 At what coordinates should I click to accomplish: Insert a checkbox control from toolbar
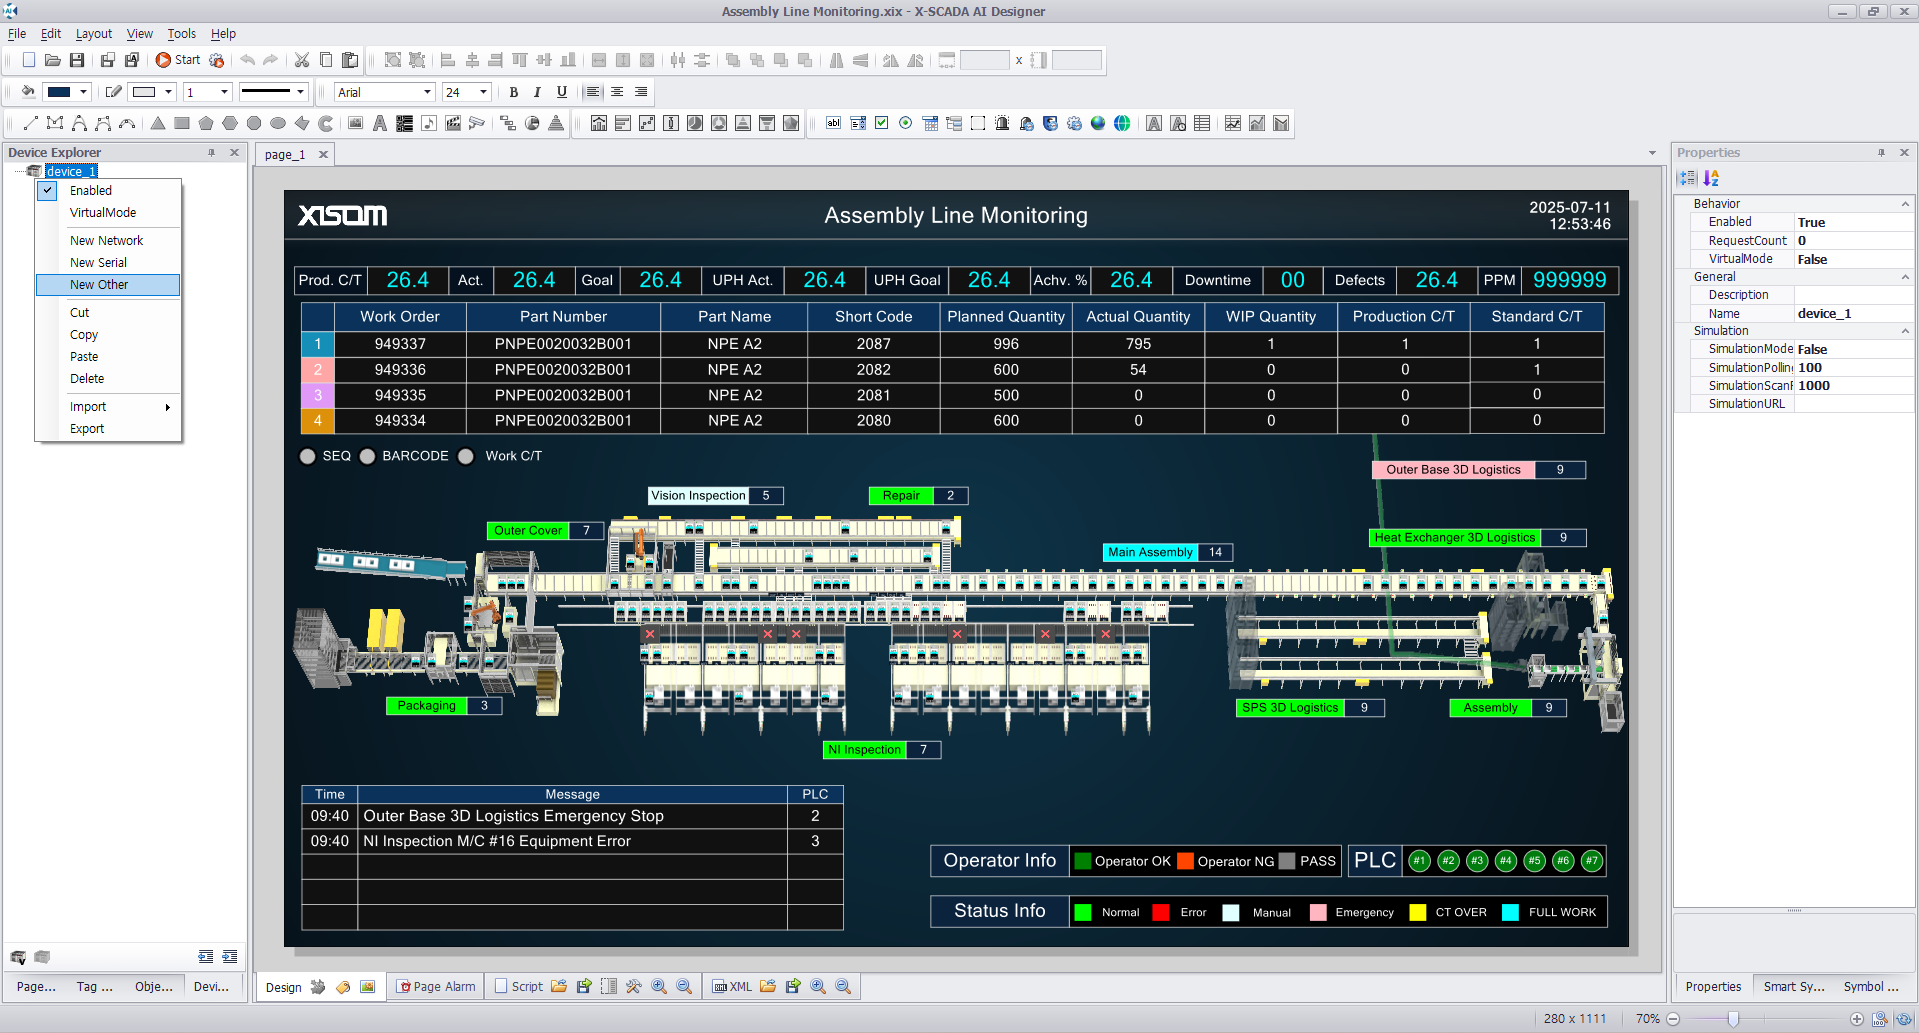(882, 124)
